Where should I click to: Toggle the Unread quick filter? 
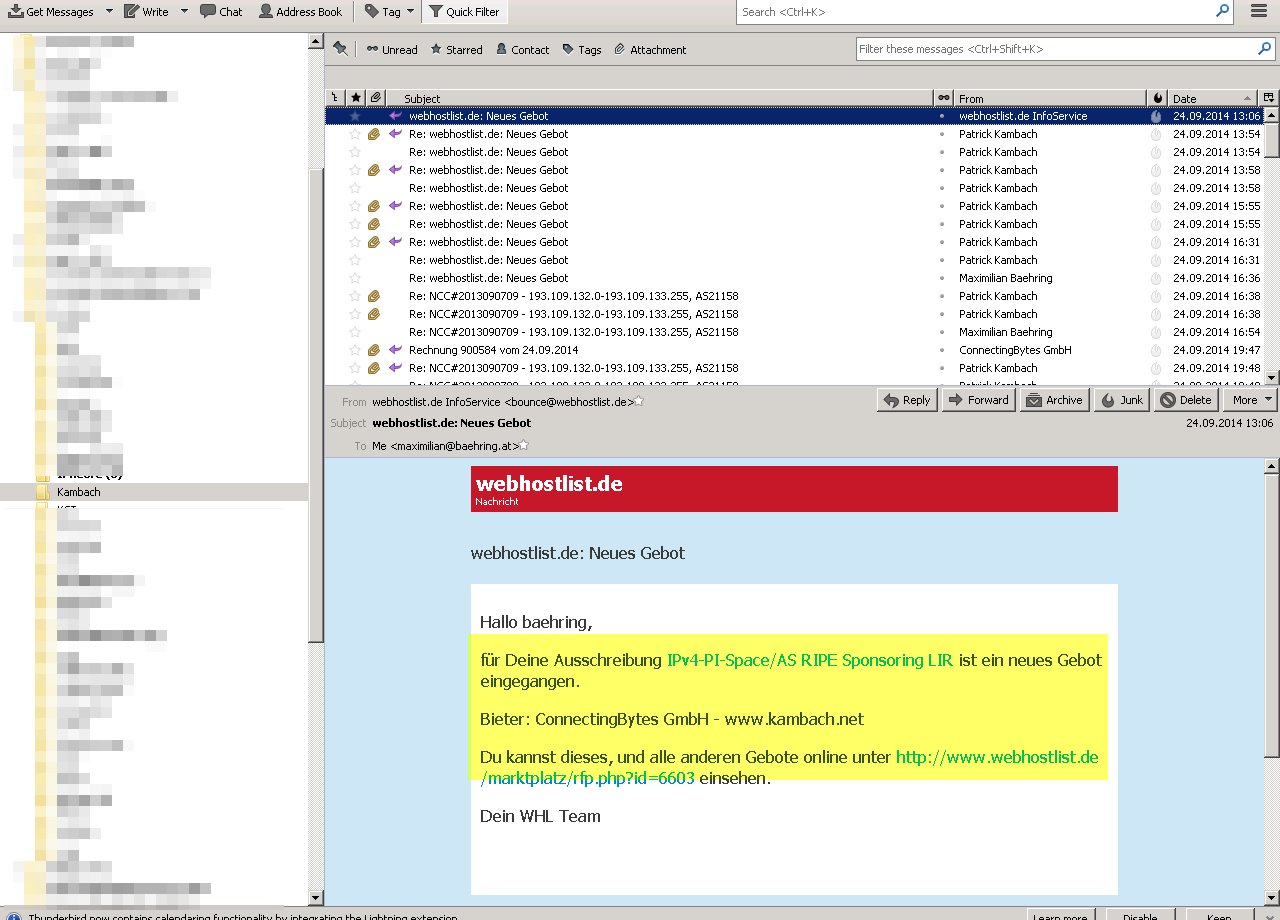click(392, 50)
